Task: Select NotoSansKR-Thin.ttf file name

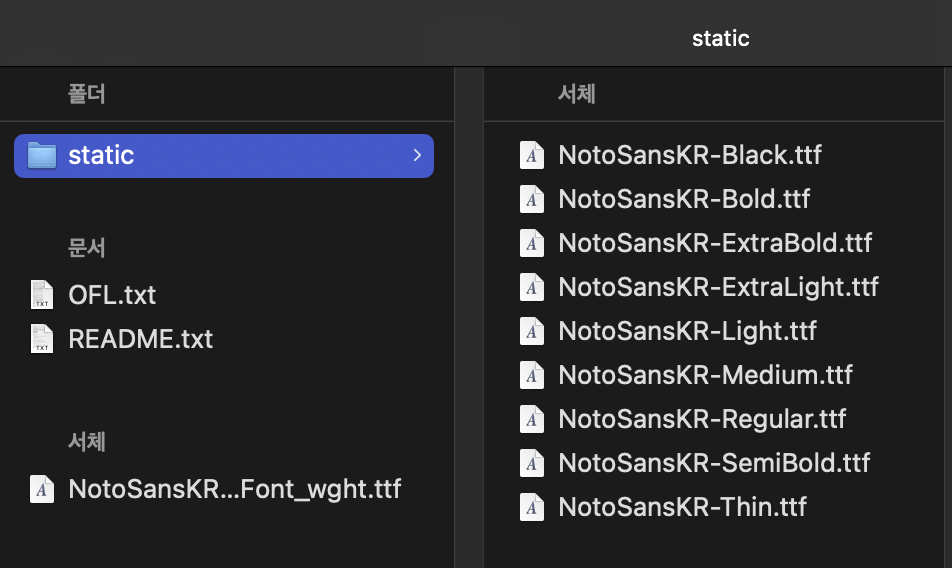Action: click(x=682, y=507)
